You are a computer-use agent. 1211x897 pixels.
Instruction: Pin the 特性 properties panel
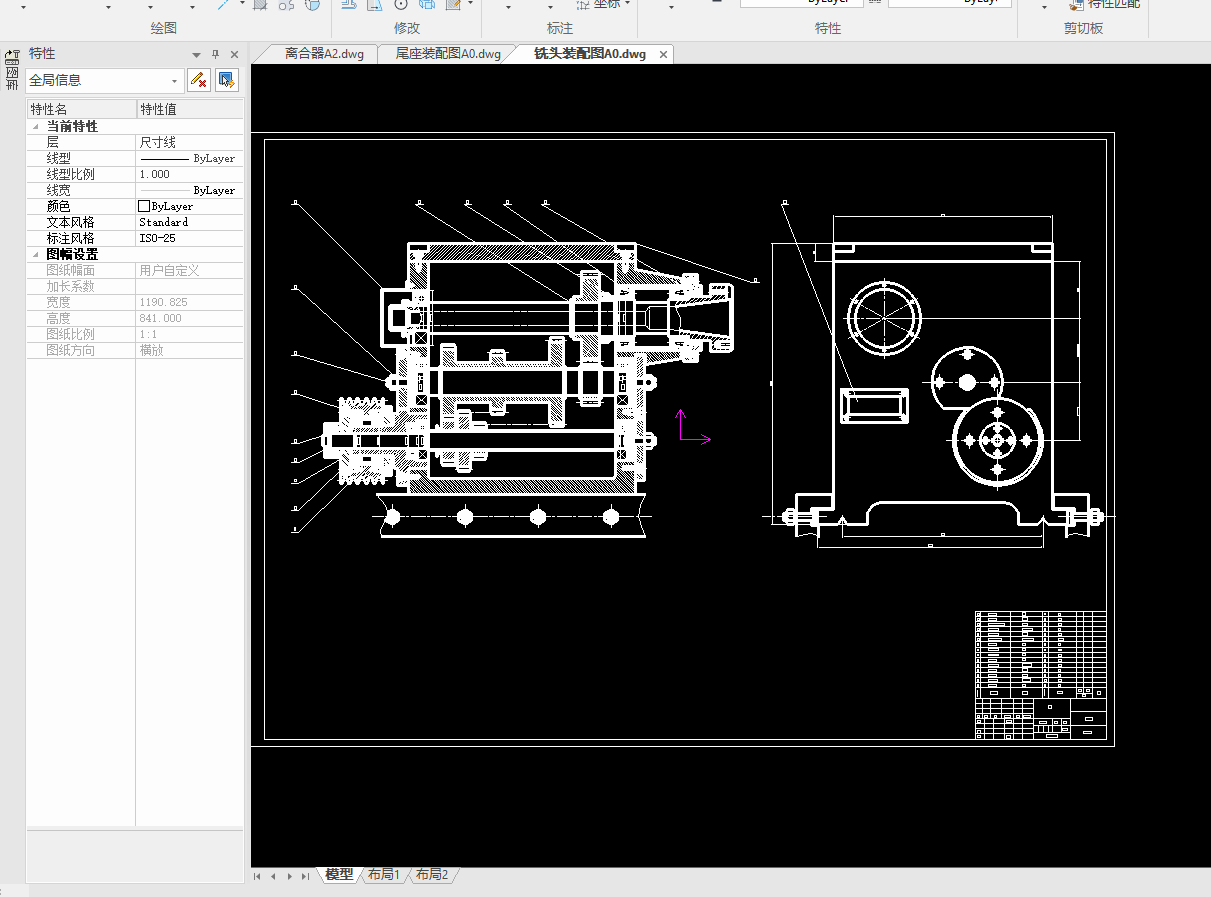click(215, 55)
